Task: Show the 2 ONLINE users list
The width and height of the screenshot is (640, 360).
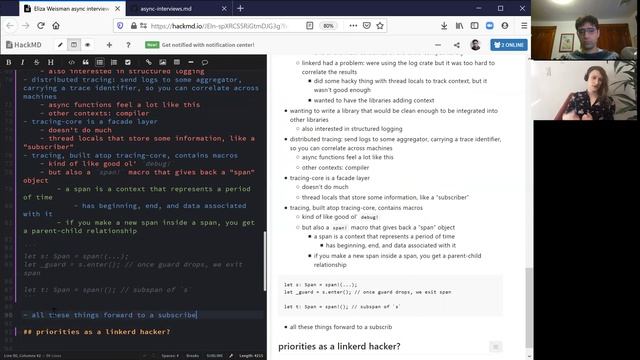Action: [509, 45]
